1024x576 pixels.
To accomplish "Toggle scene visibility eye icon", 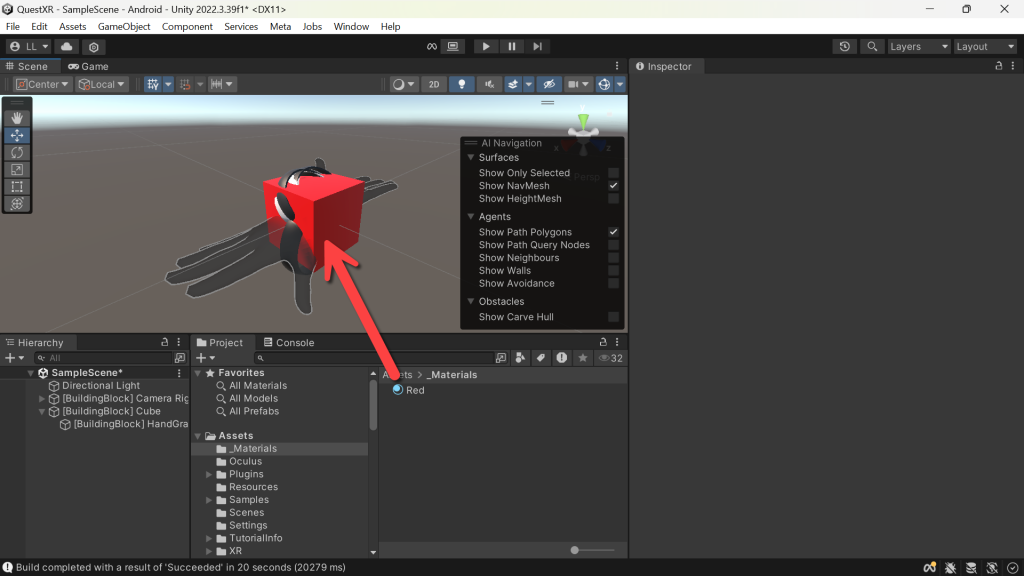I will click(549, 84).
